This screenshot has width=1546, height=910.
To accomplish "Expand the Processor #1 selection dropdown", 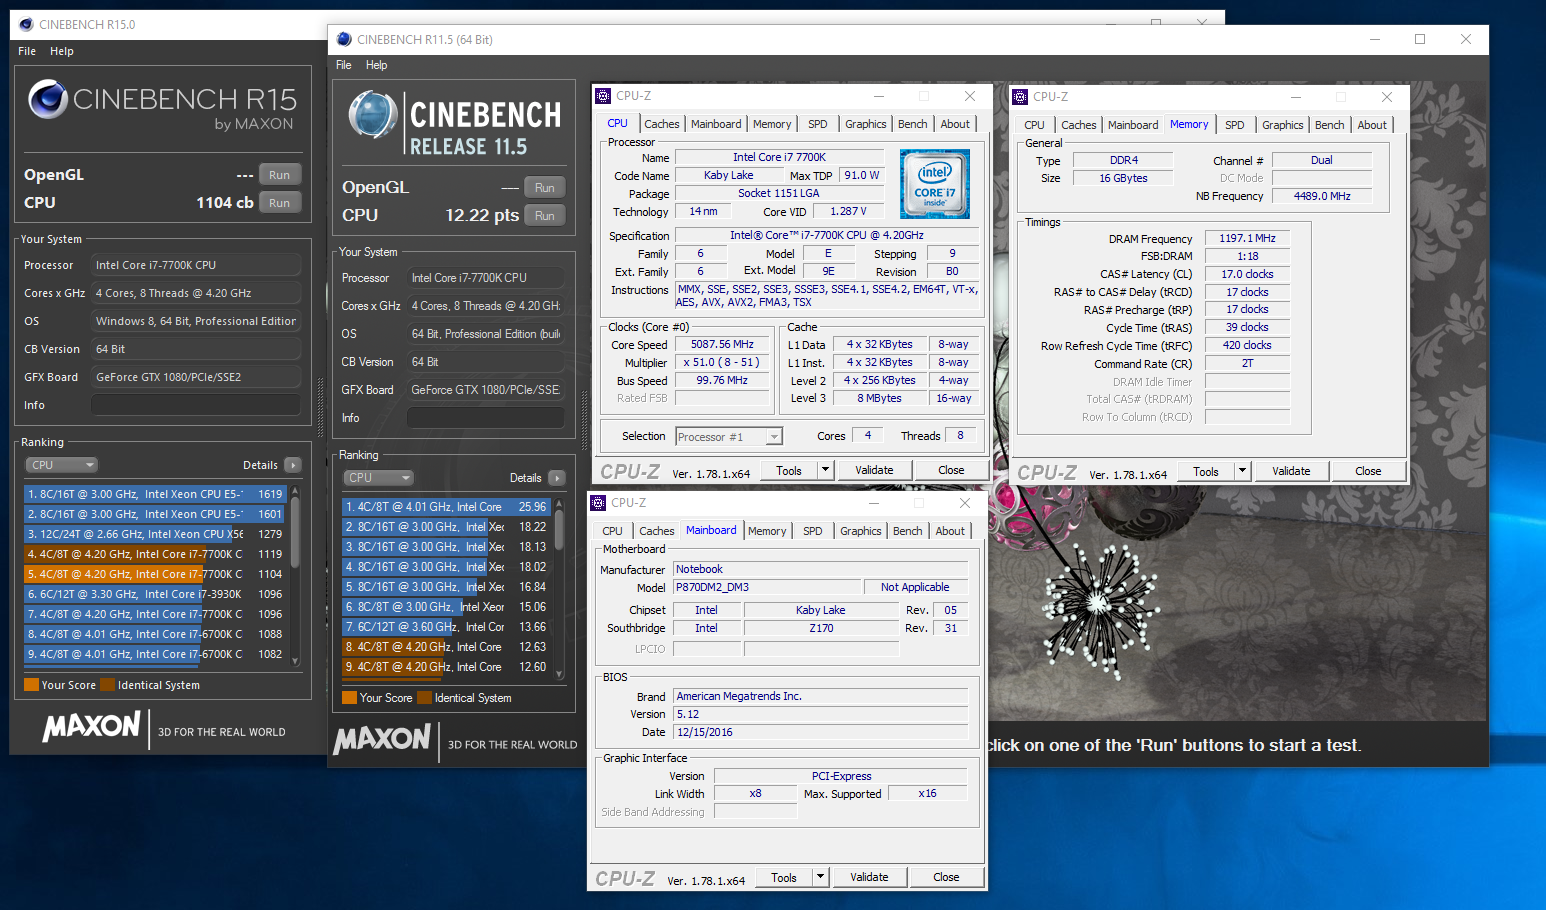I will coord(773,437).
